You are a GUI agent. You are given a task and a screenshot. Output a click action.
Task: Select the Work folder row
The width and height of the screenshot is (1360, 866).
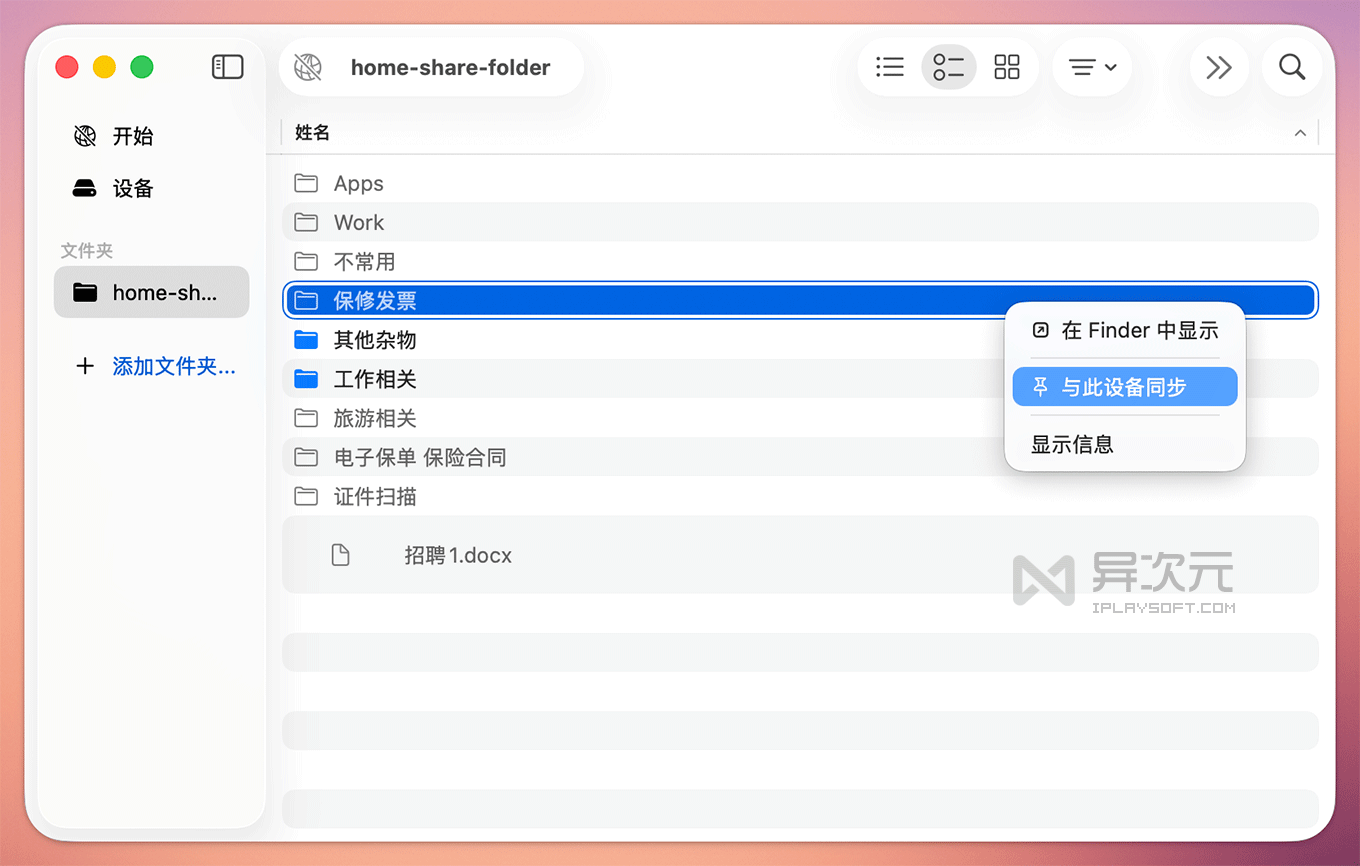coord(800,222)
